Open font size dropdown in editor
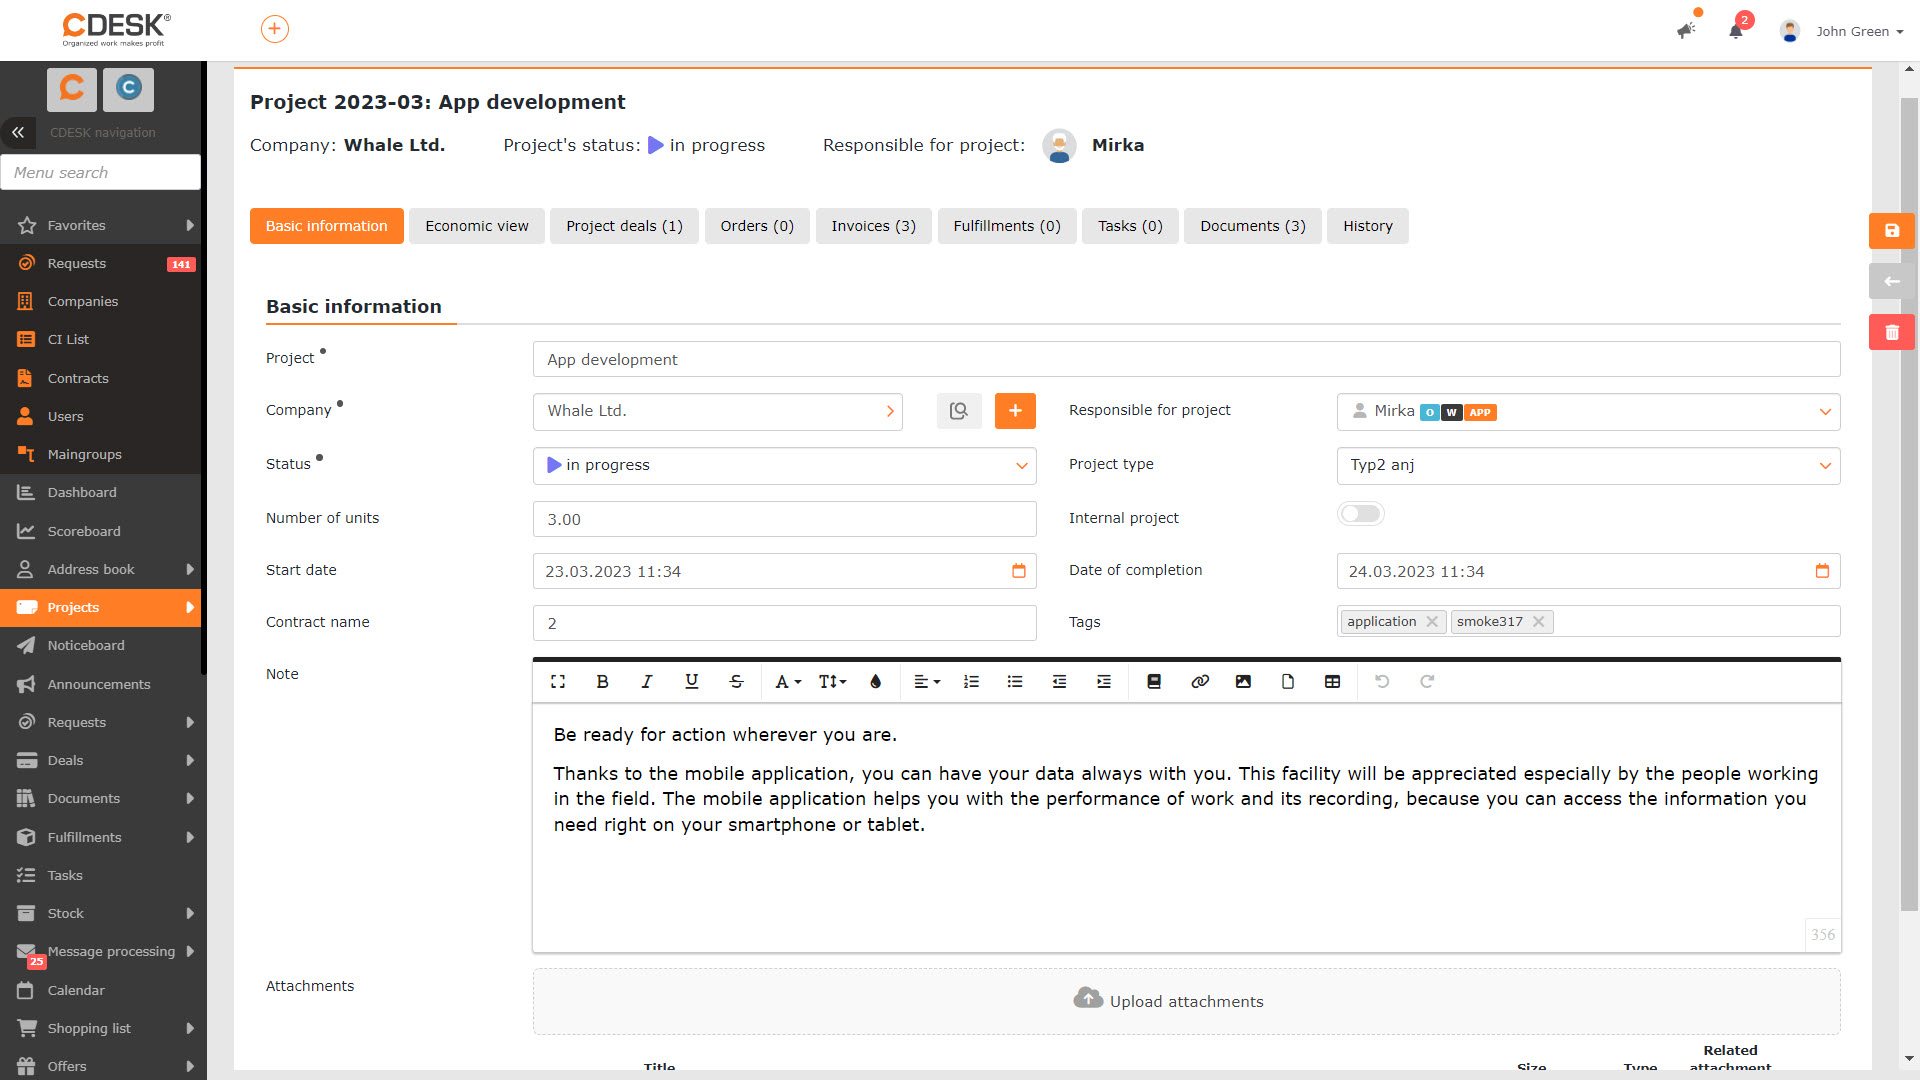The width and height of the screenshot is (1920, 1080). tap(832, 682)
